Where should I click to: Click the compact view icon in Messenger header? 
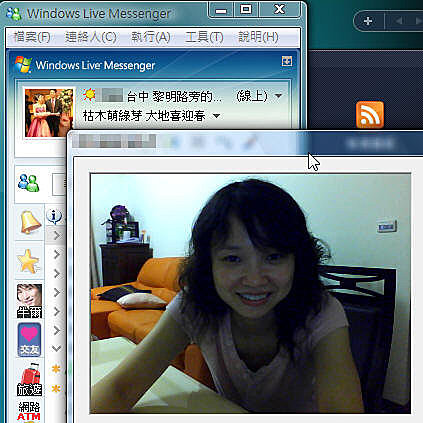[x=287, y=61]
